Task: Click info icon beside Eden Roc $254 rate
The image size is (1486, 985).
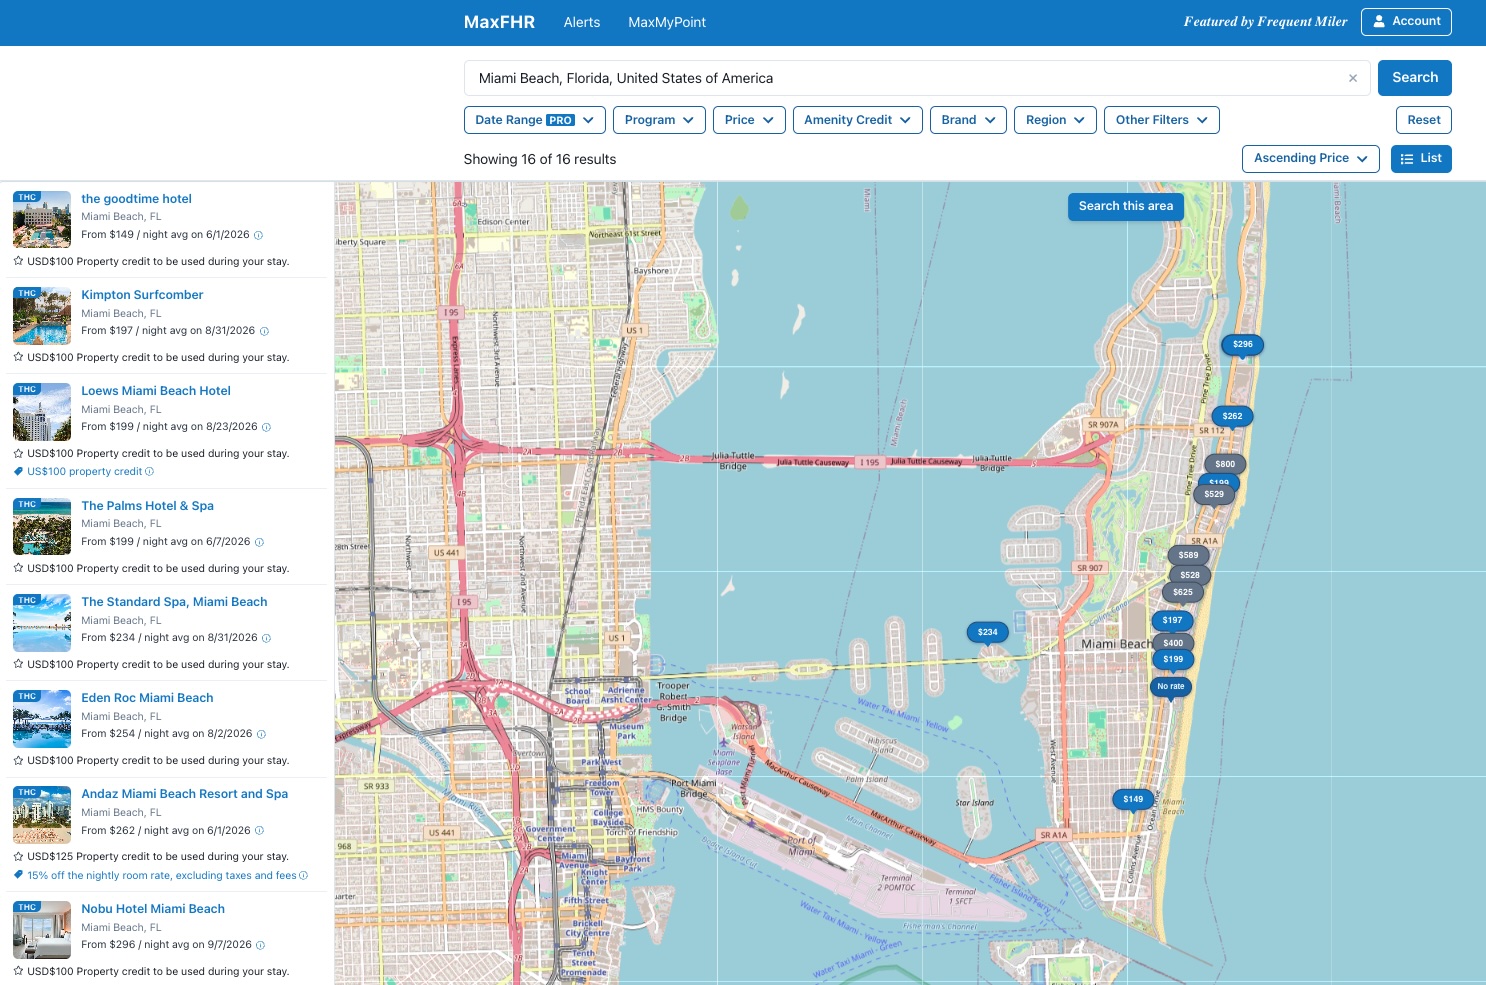Action: [261, 734]
